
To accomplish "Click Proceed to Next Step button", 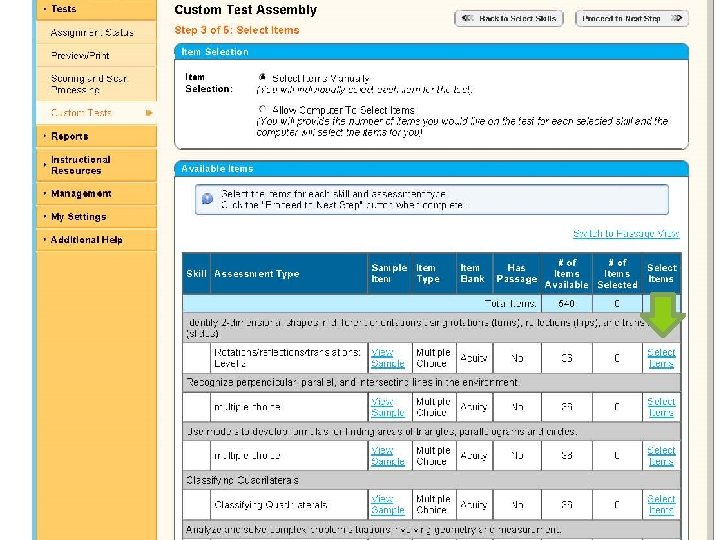I will click(x=632, y=18).
